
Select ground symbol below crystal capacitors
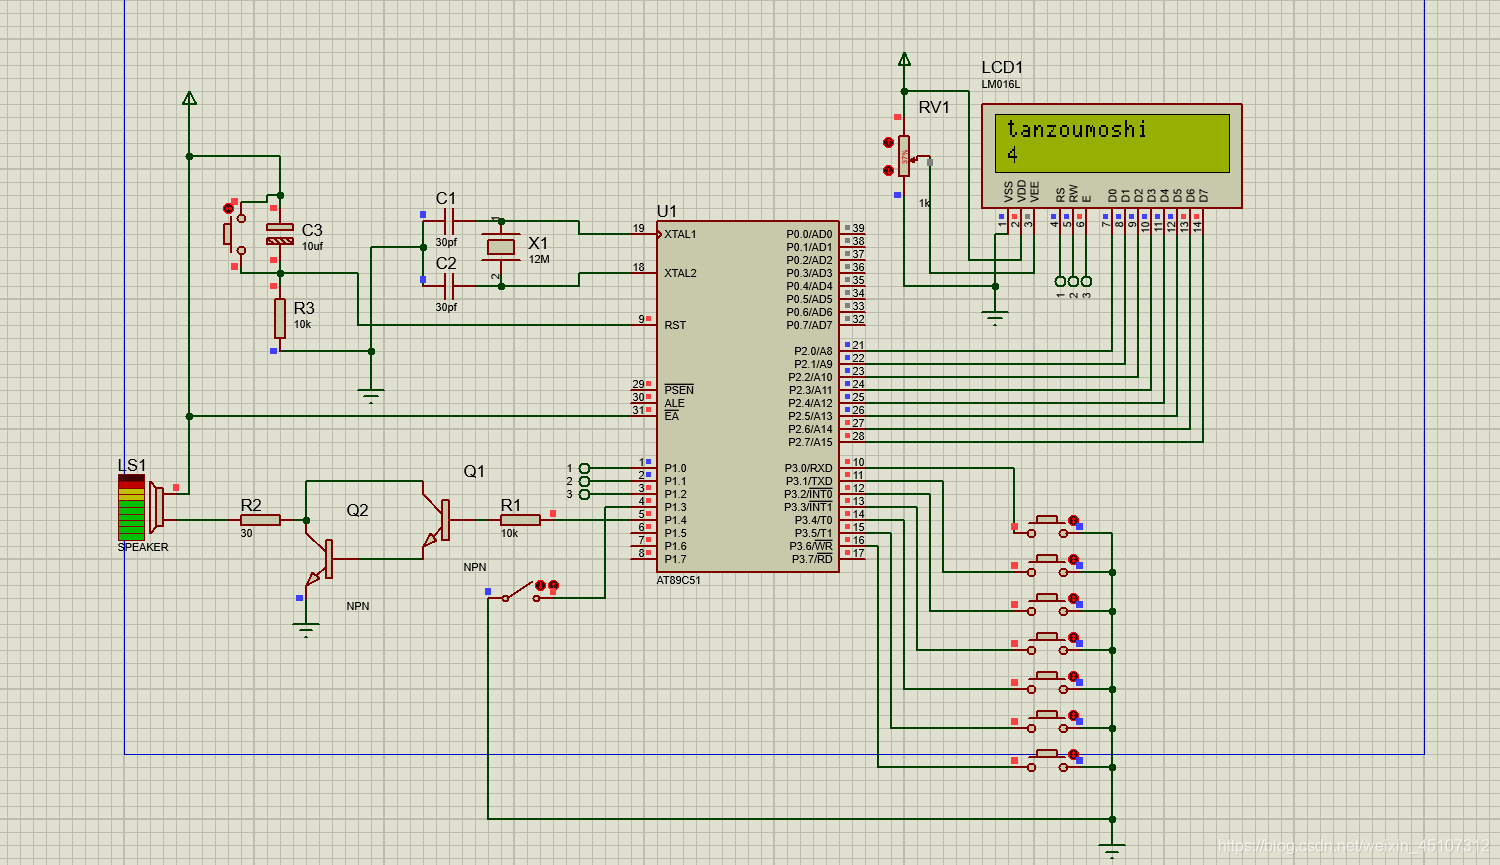tap(371, 396)
